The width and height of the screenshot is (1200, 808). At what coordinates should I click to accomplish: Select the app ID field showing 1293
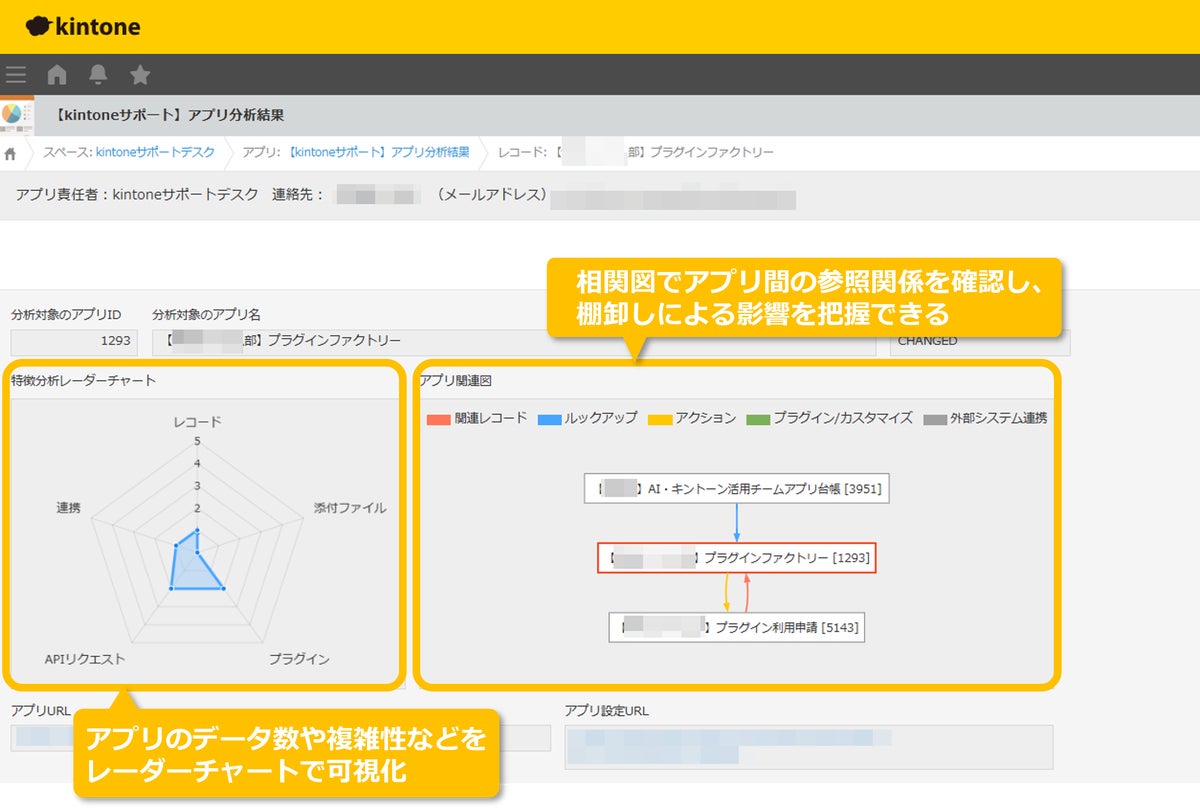coord(73,341)
